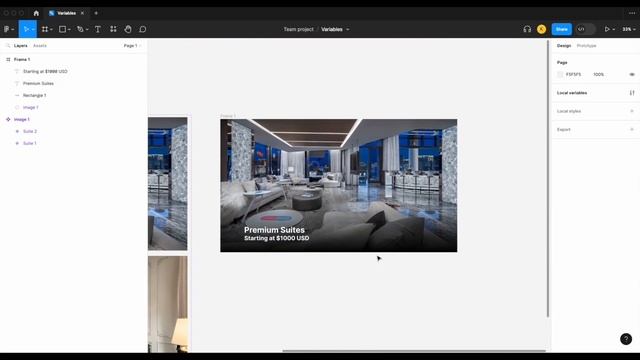This screenshot has height=360, width=640.
Task: Click the Premium Suites heading on canvas
Action: 274,230
